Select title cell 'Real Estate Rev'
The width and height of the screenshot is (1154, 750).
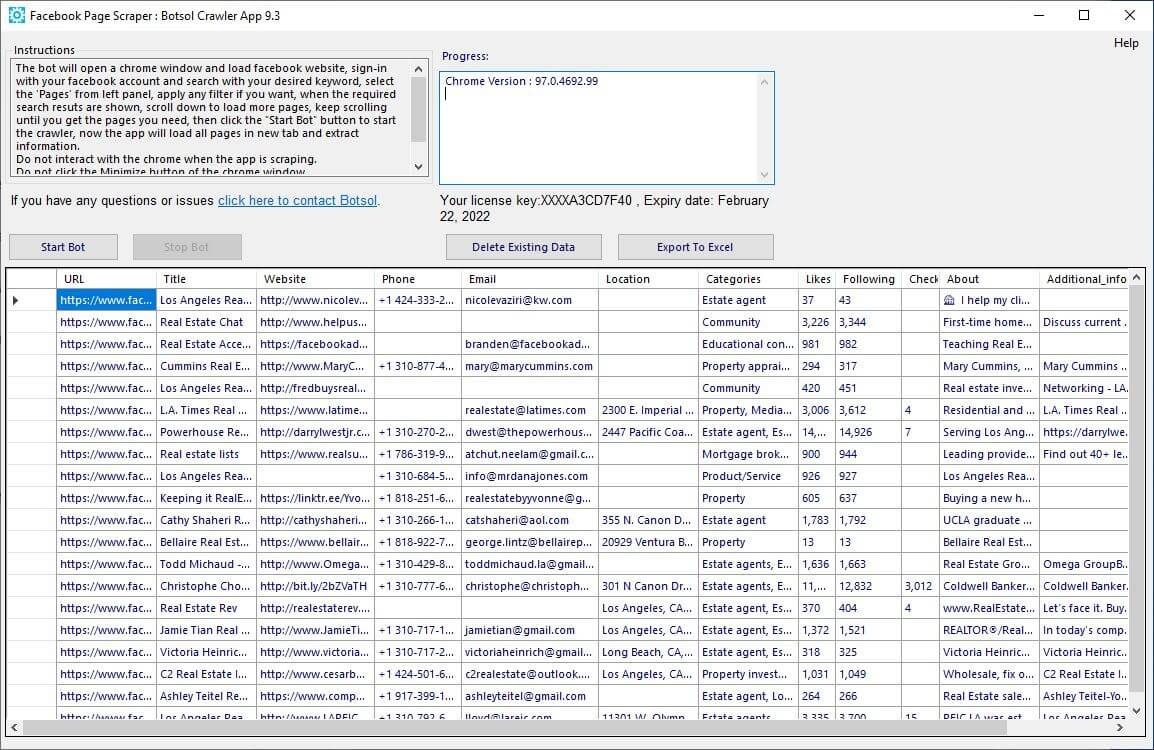[206, 609]
